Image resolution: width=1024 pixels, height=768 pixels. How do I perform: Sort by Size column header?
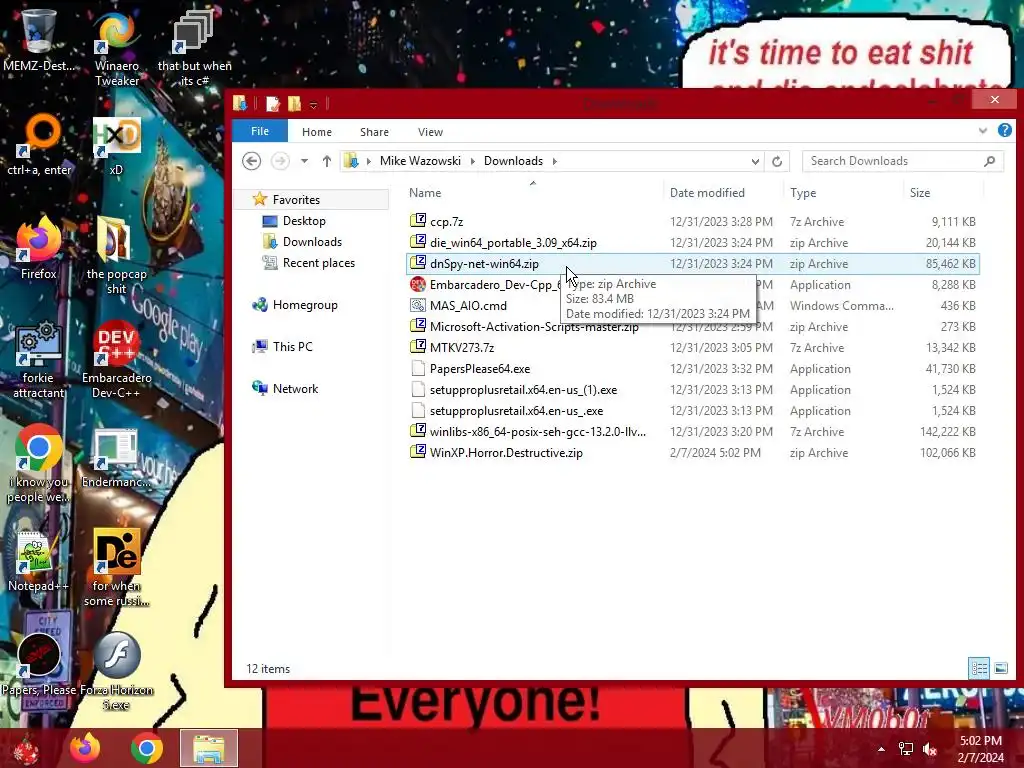pyautogui.click(x=944, y=193)
